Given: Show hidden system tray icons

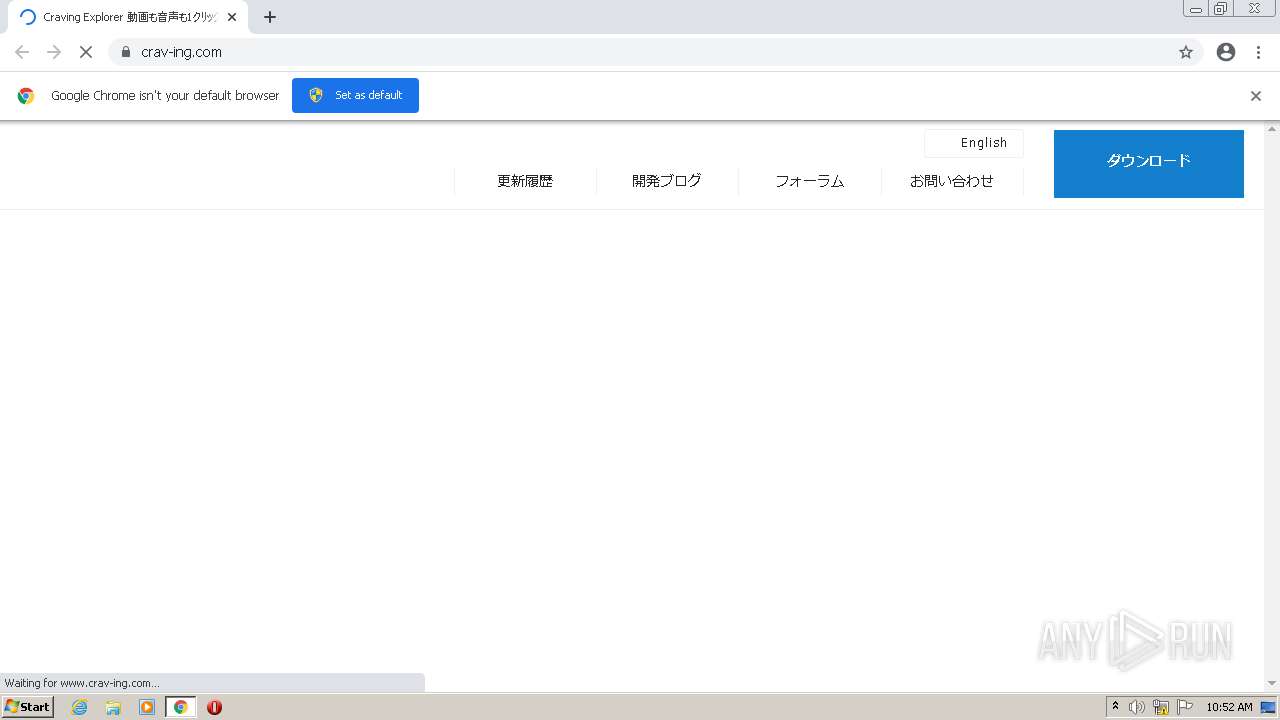Looking at the screenshot, I should pos(1116,707).
